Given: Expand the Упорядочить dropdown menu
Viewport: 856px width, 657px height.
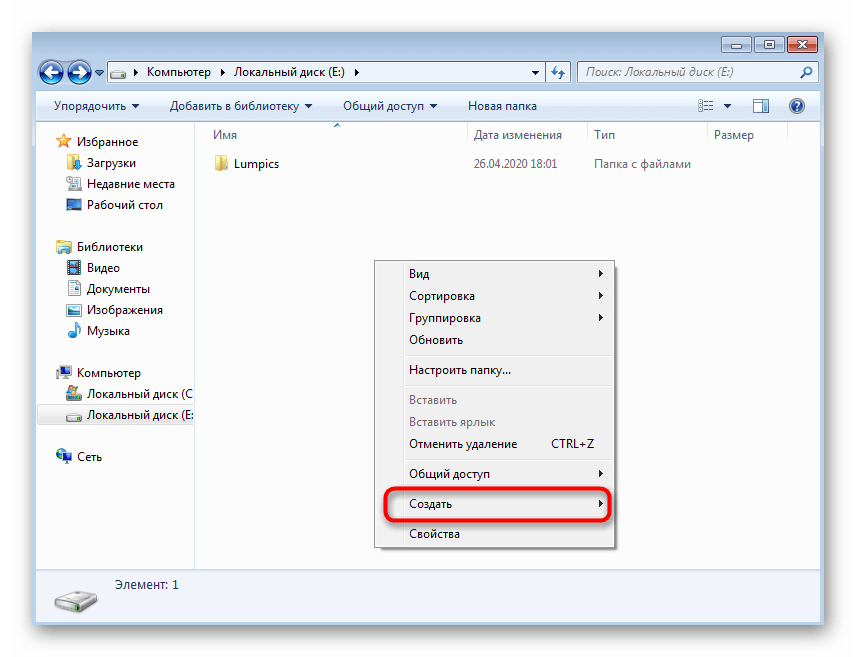Looking at the screenshot, I should point(96,106).
